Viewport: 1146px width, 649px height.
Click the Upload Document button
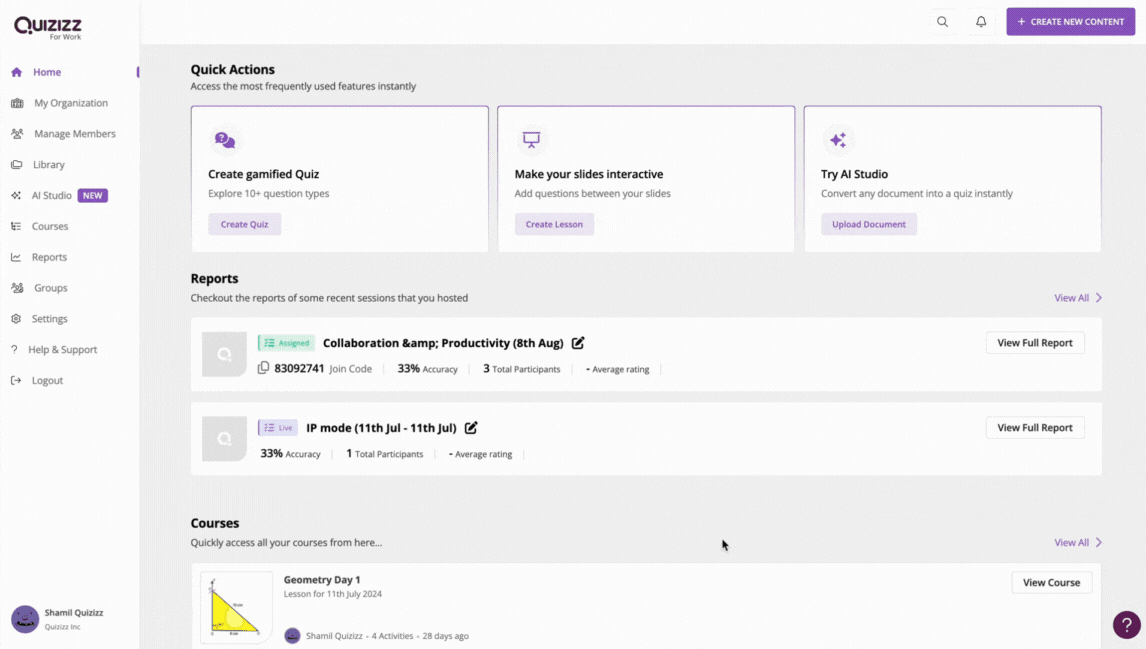pos(868,224)
